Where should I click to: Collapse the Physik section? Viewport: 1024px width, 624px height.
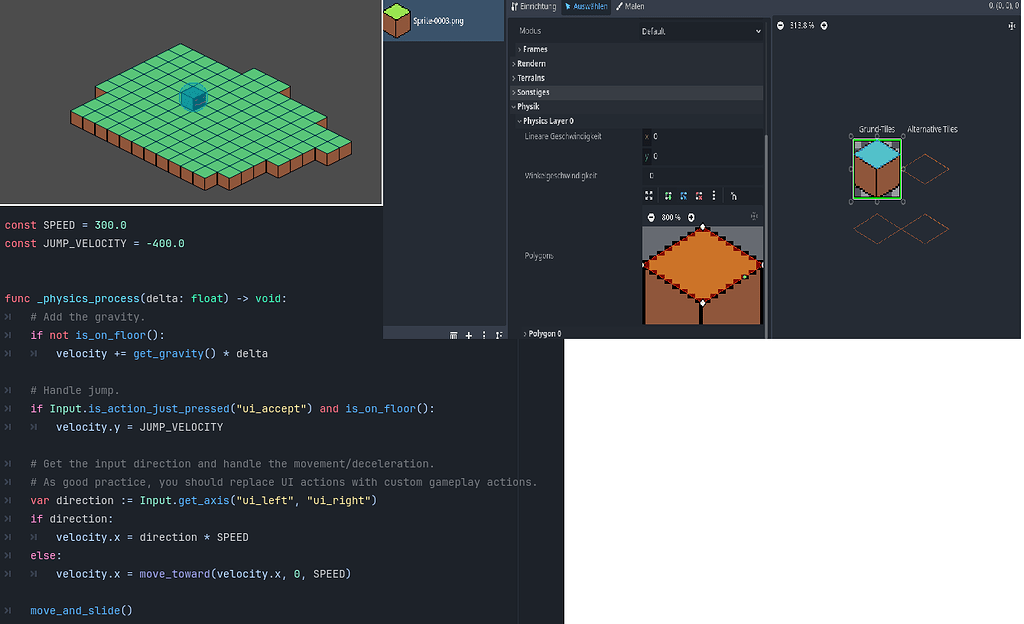(x=528, y=106)
